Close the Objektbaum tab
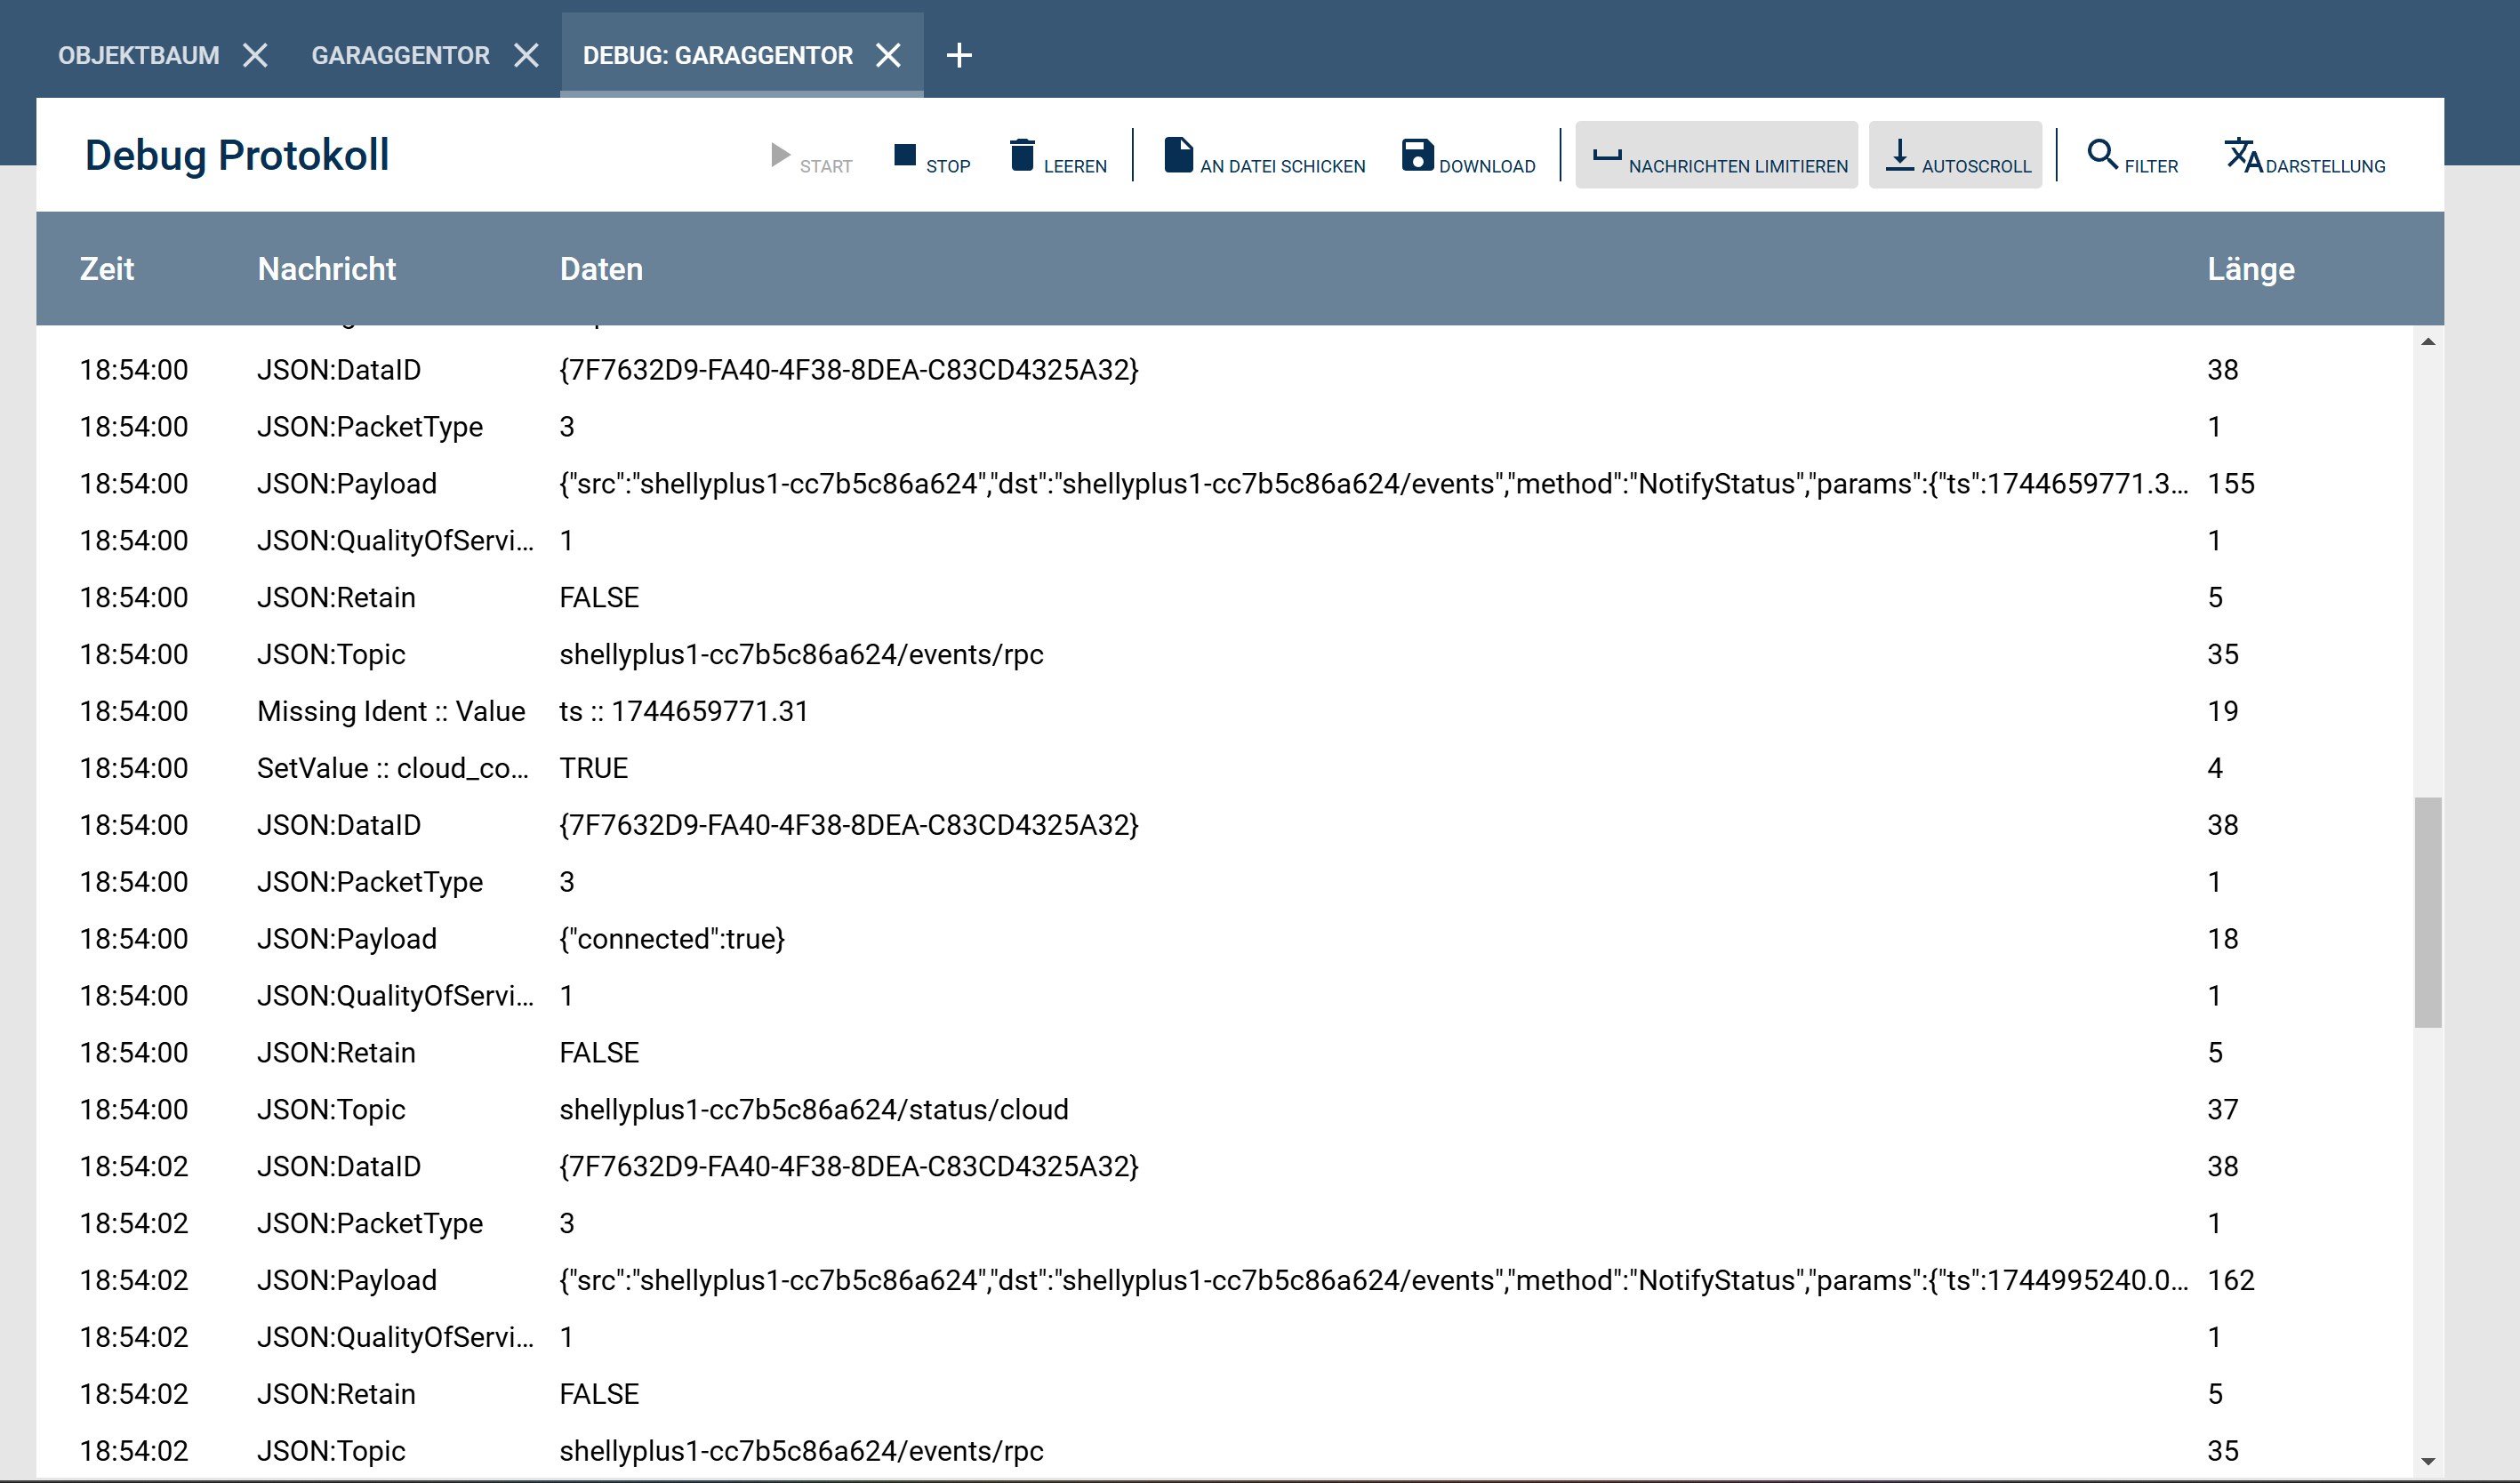 [x=256, y=55]
